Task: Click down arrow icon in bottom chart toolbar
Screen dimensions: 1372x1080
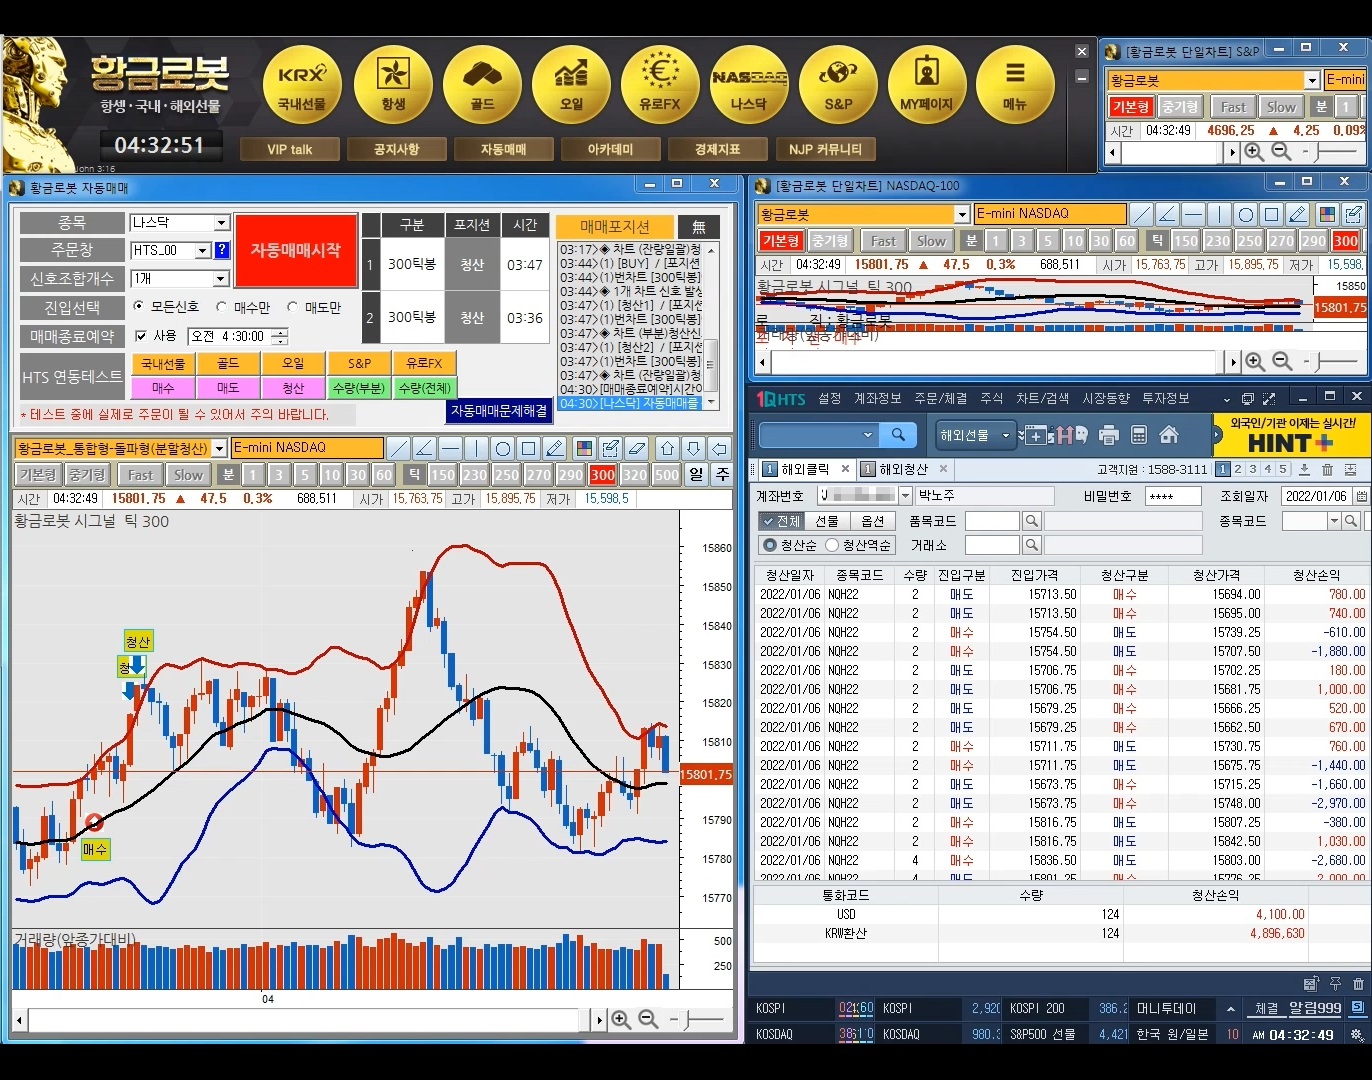Action: click(693, 448)
